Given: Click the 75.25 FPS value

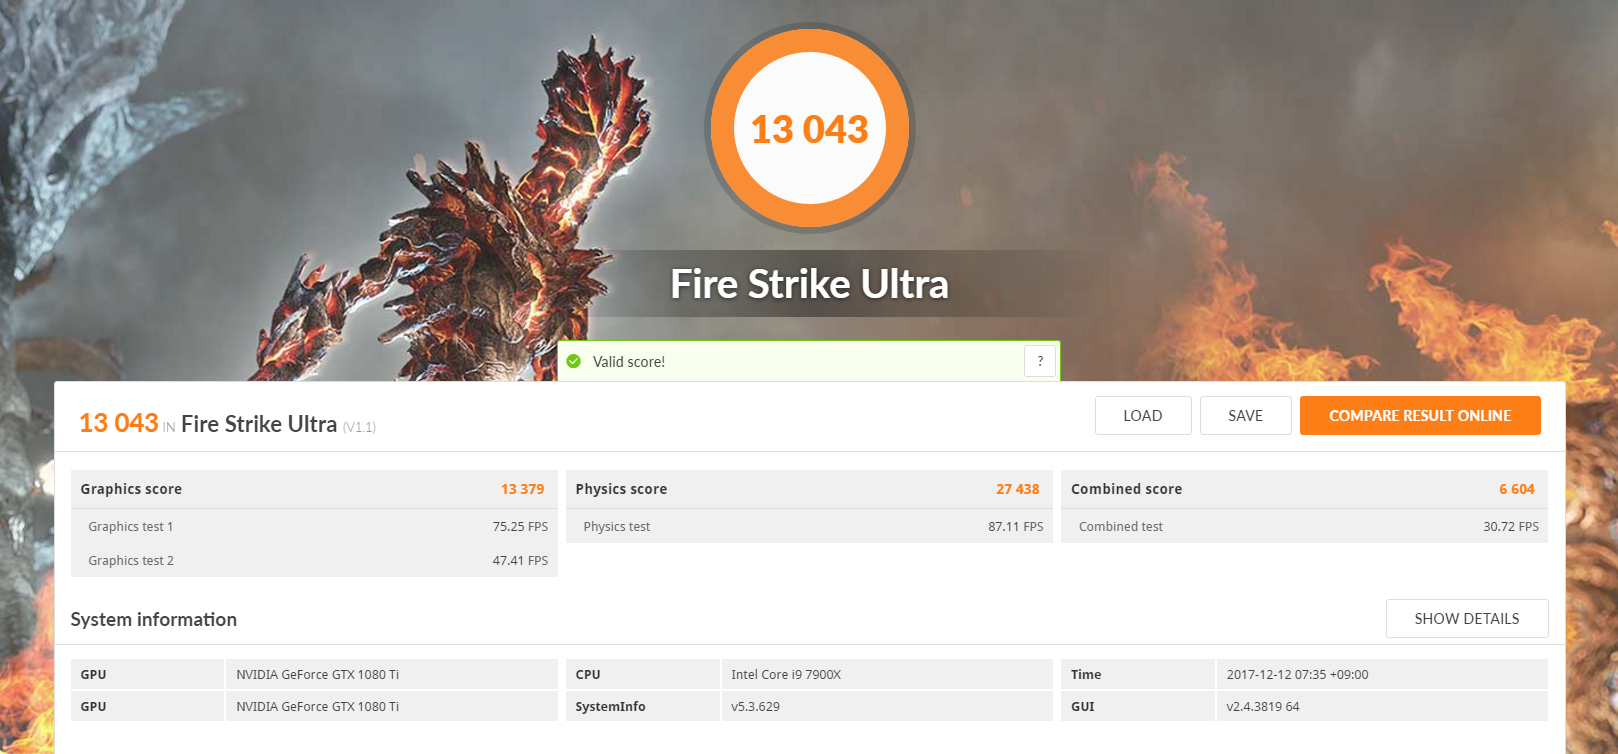Looking at the screenshot, I should point(520,526).
